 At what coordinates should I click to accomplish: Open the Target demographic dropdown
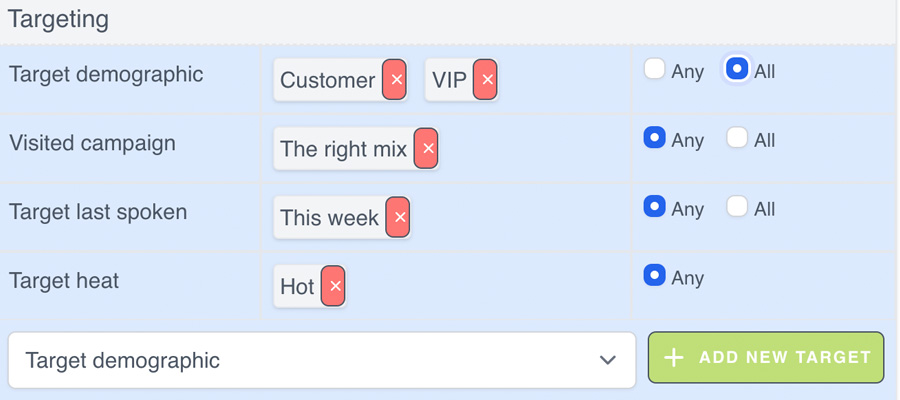pos(321,360)
